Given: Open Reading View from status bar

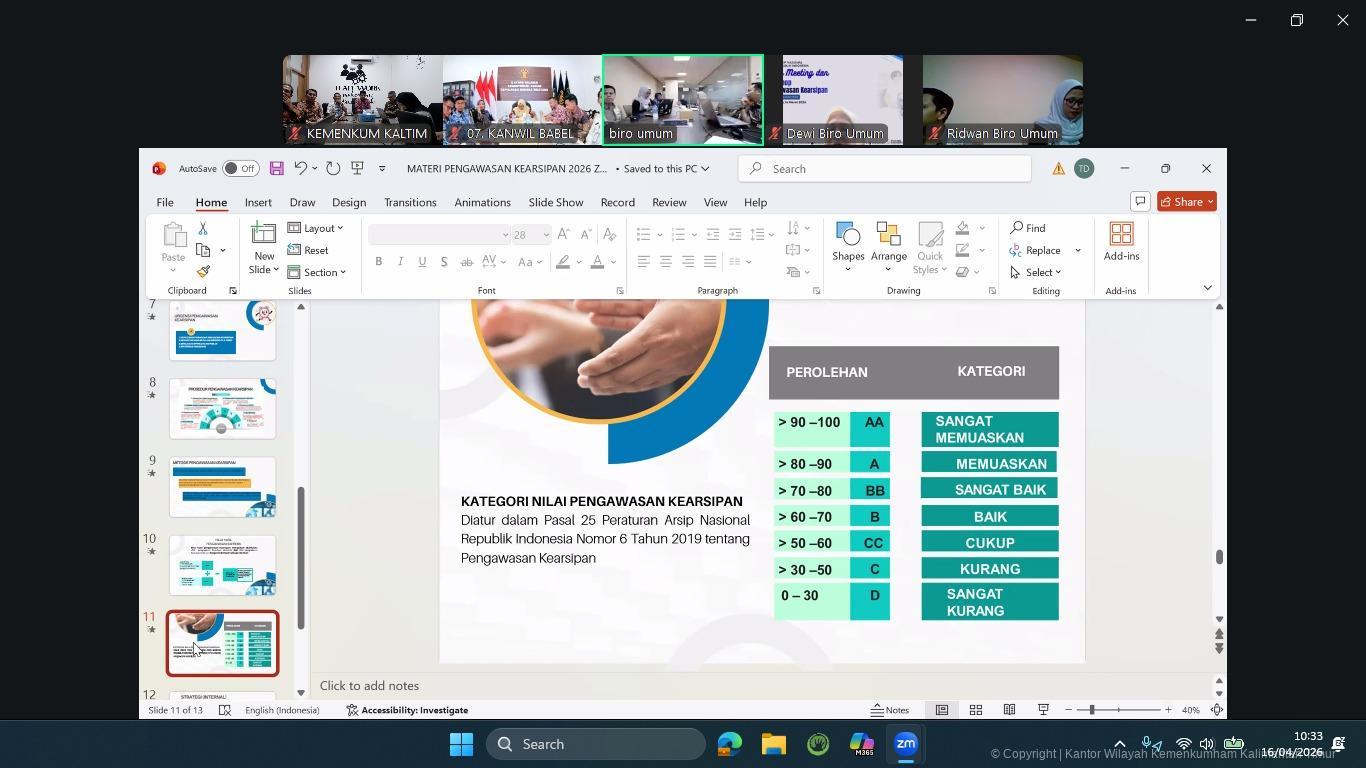Looking at the screenshot, I should 1009,710.
